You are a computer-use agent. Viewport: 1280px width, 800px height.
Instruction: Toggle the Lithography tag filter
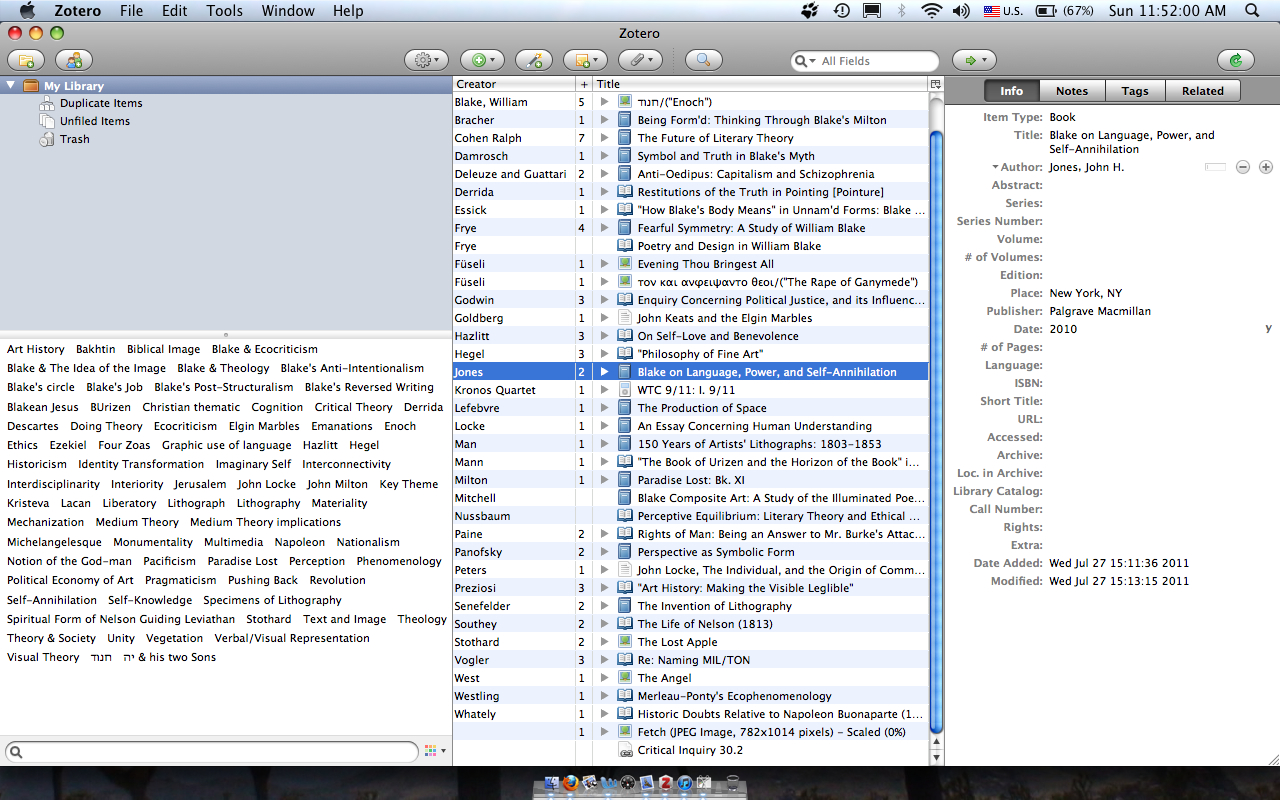268,503
